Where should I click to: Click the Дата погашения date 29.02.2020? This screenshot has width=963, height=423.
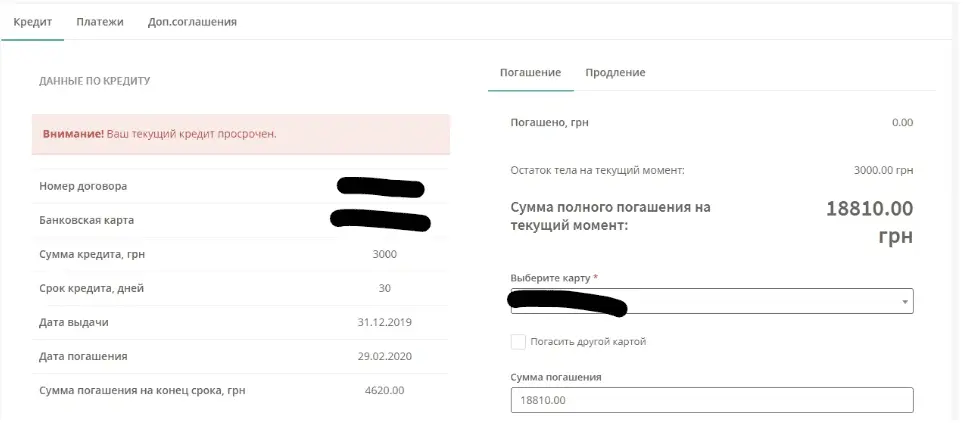pyautogui.click(x=384, y=356)
